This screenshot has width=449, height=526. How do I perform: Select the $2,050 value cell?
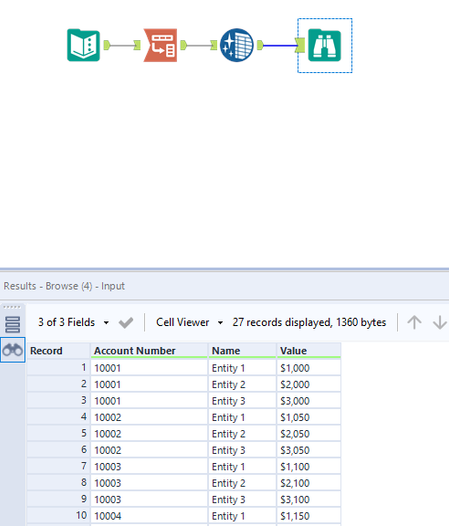(x=309, y=434)
